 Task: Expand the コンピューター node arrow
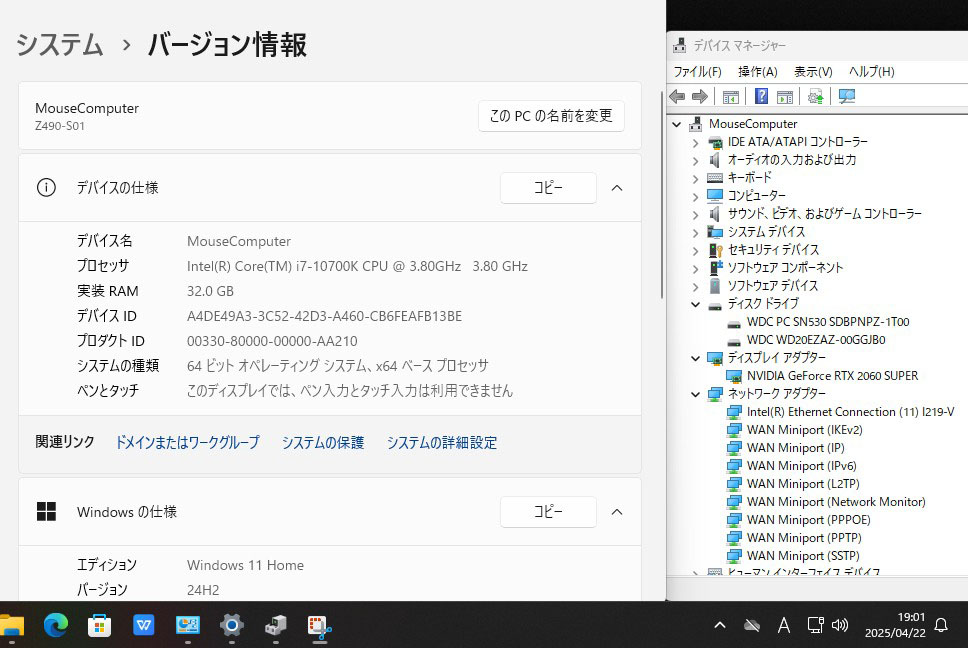click(x=696, y=196)
